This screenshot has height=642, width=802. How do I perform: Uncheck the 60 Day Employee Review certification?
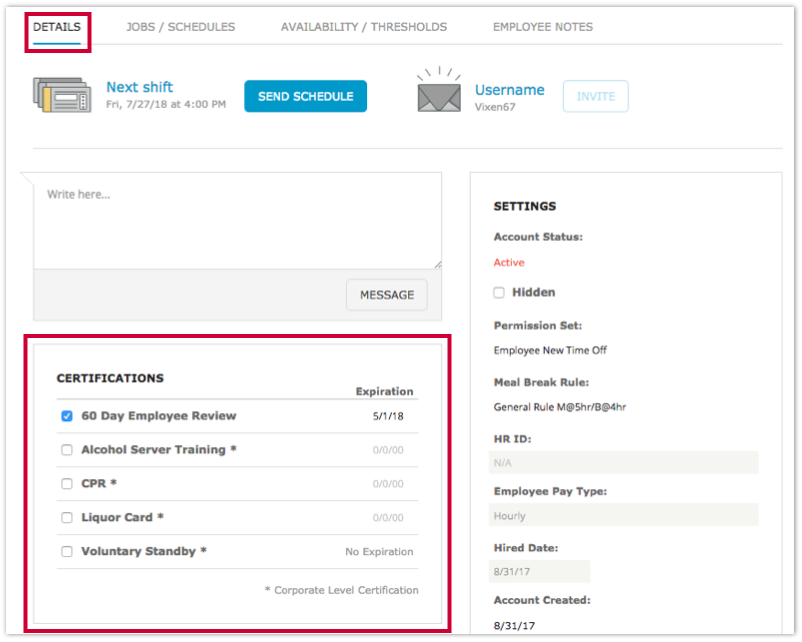click(67, 416)
